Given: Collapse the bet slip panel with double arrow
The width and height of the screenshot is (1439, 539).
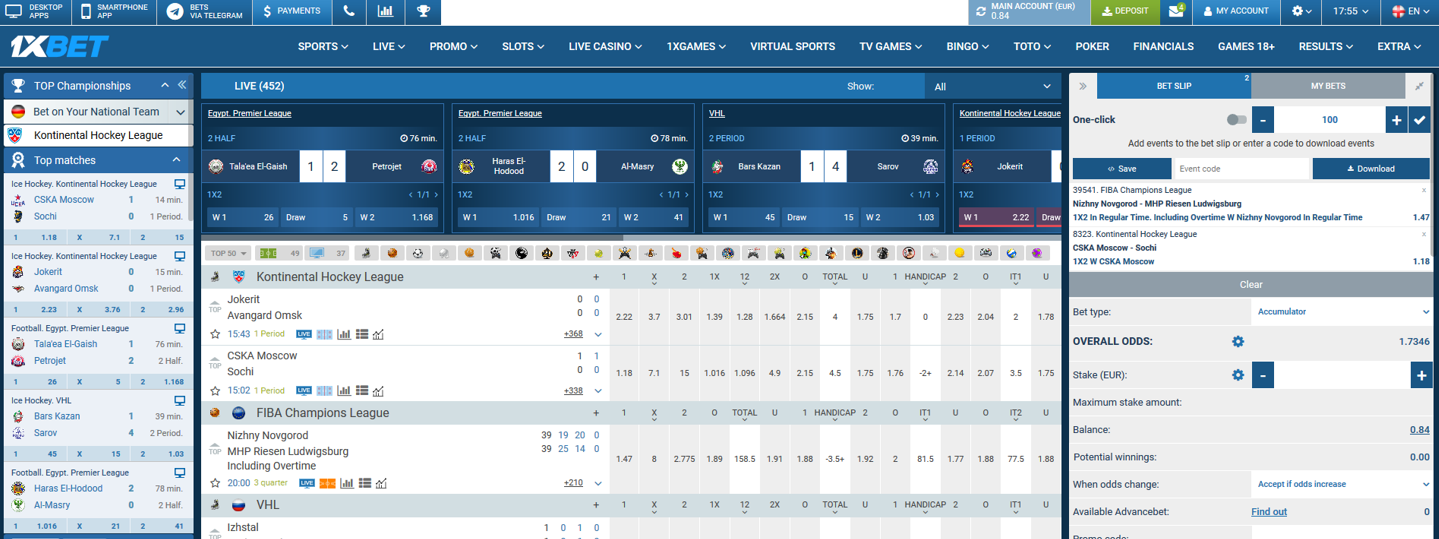Looking at the screenshot, I should [1083, 86].
